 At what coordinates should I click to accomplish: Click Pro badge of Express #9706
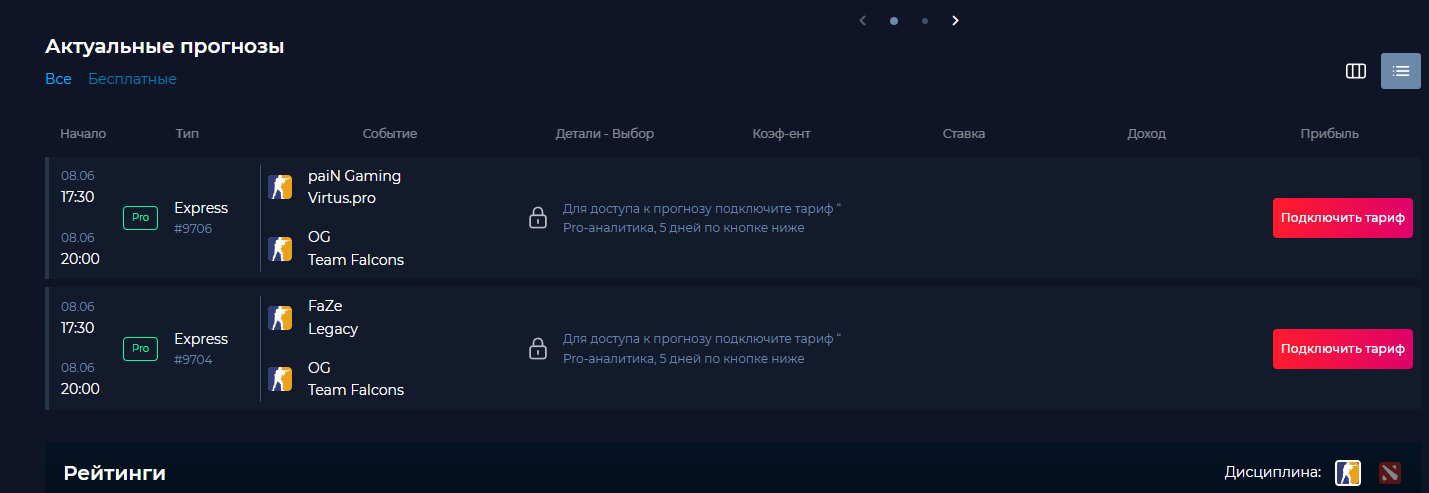pos(140,218)
